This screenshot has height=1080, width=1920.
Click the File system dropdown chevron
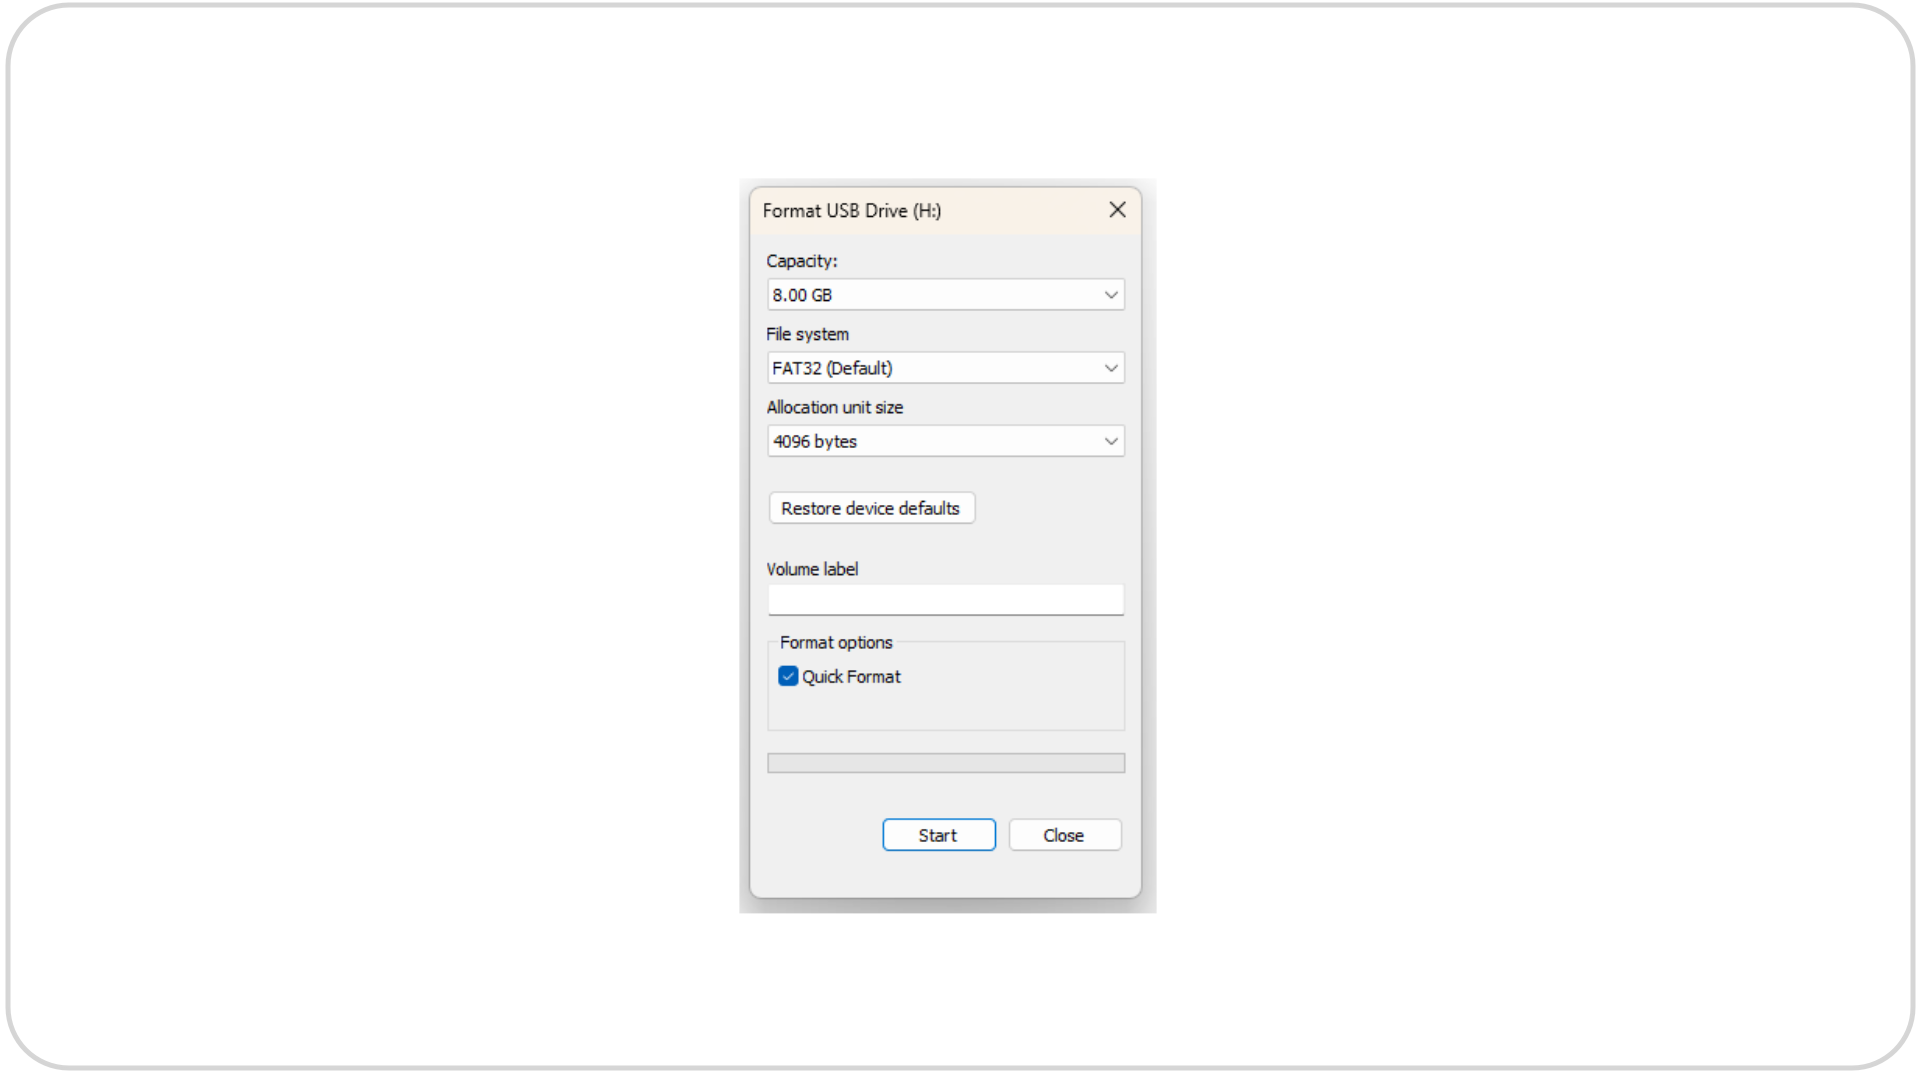(1110, 367)
